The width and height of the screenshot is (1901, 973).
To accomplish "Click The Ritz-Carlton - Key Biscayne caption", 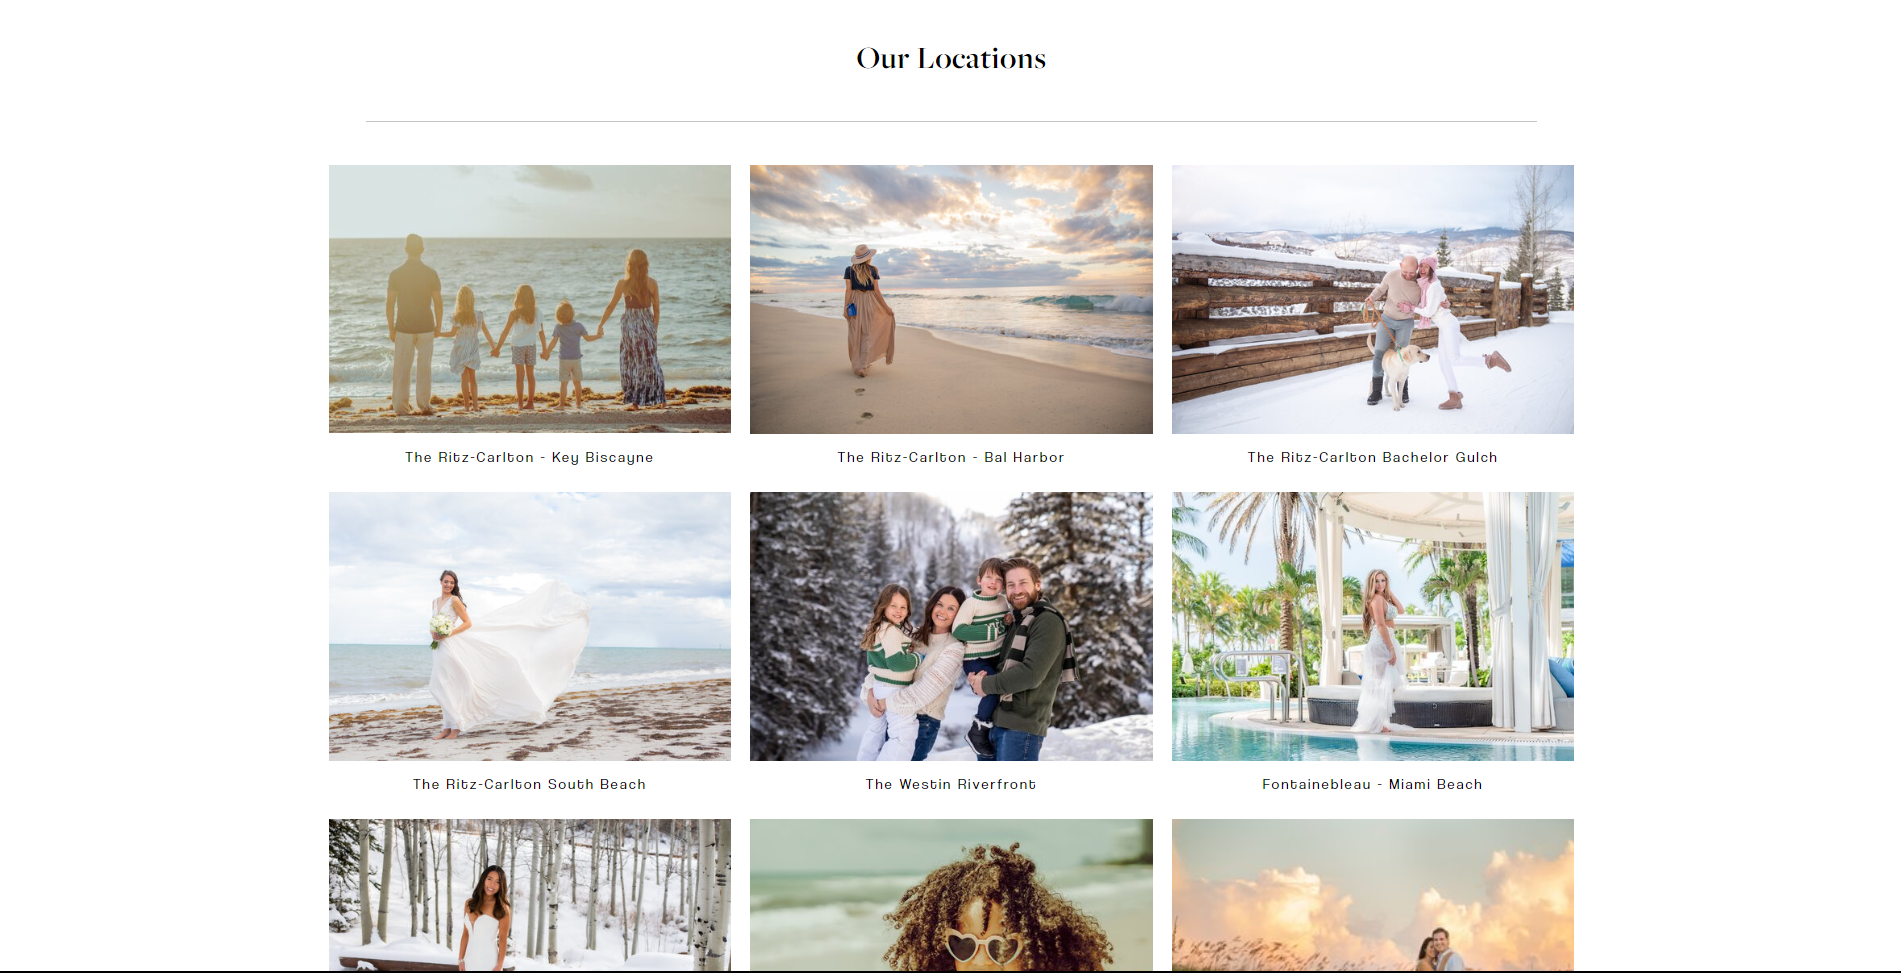I will pyautogui.click(x=529, y=457).
